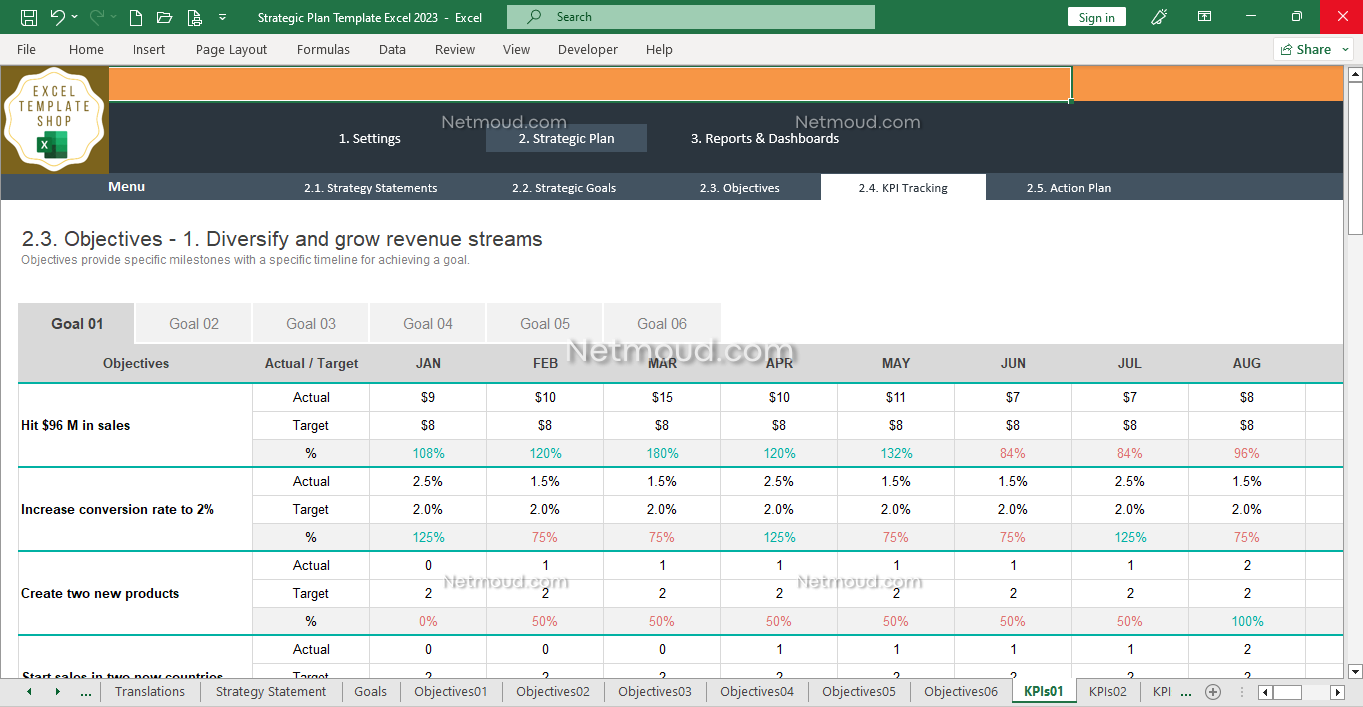Open 2.1. Strategy Statements page
Screen dimensions: 1363x707
coord(371,188)
